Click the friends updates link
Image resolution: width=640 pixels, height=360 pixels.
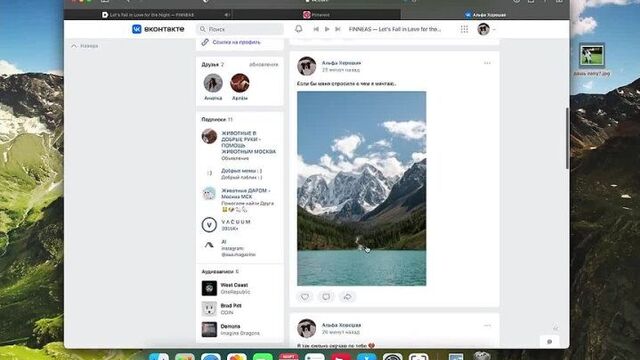[x=264, y=64]
